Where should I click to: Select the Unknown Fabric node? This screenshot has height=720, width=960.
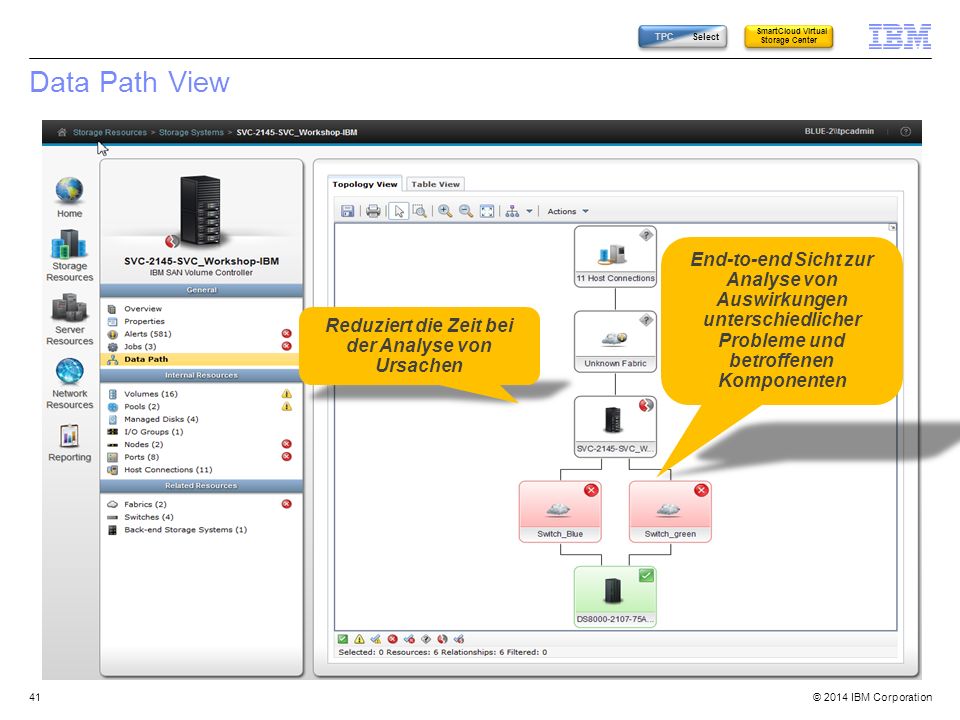point(615,341)
